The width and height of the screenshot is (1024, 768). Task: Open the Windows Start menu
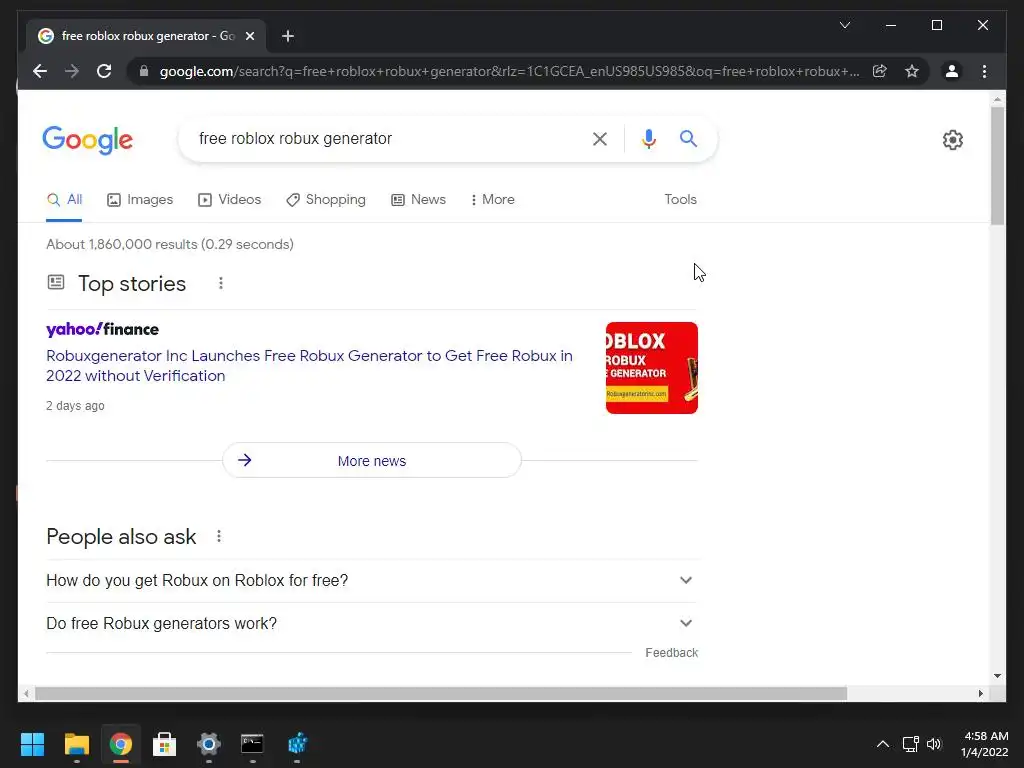32,744
